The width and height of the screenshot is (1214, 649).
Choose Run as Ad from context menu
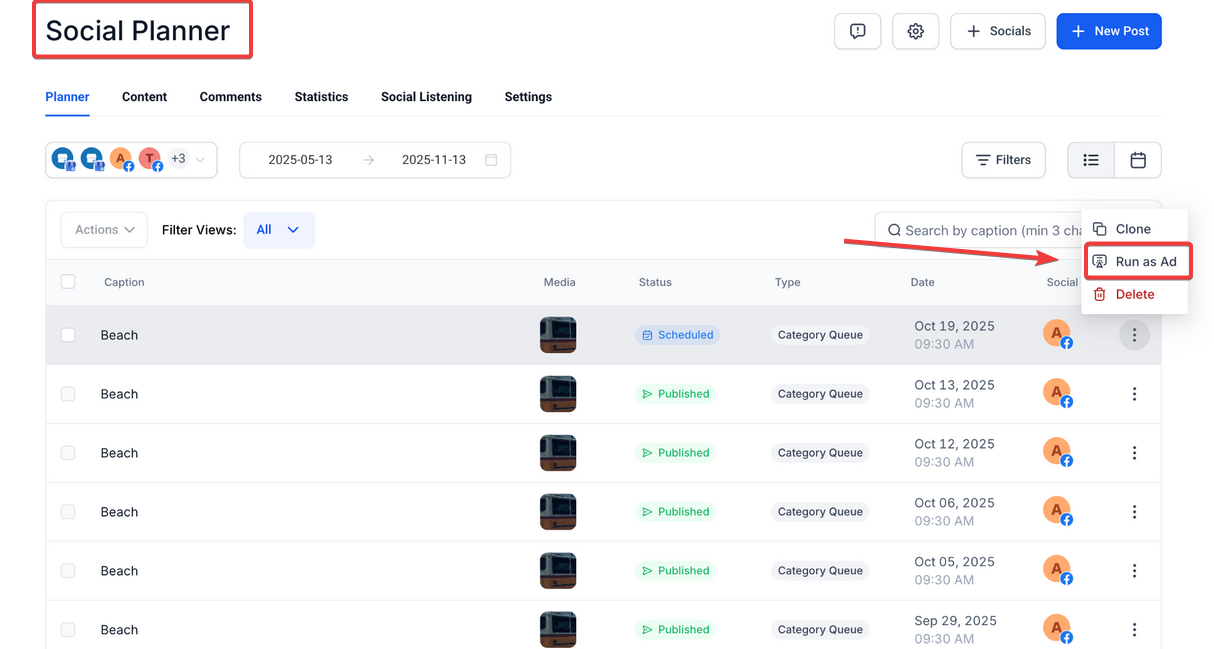[x=1136, y=262]
